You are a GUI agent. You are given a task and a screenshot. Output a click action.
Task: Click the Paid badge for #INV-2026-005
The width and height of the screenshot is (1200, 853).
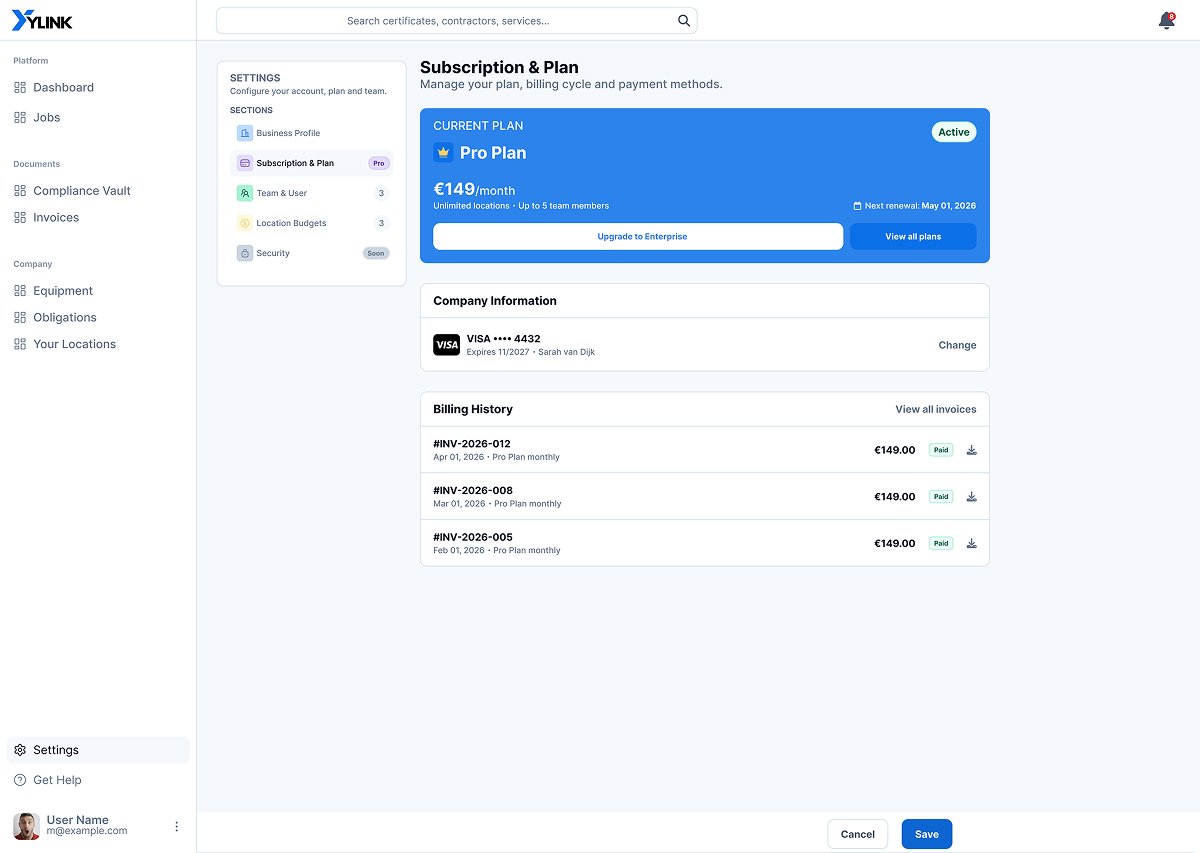[x=941, y=544]
